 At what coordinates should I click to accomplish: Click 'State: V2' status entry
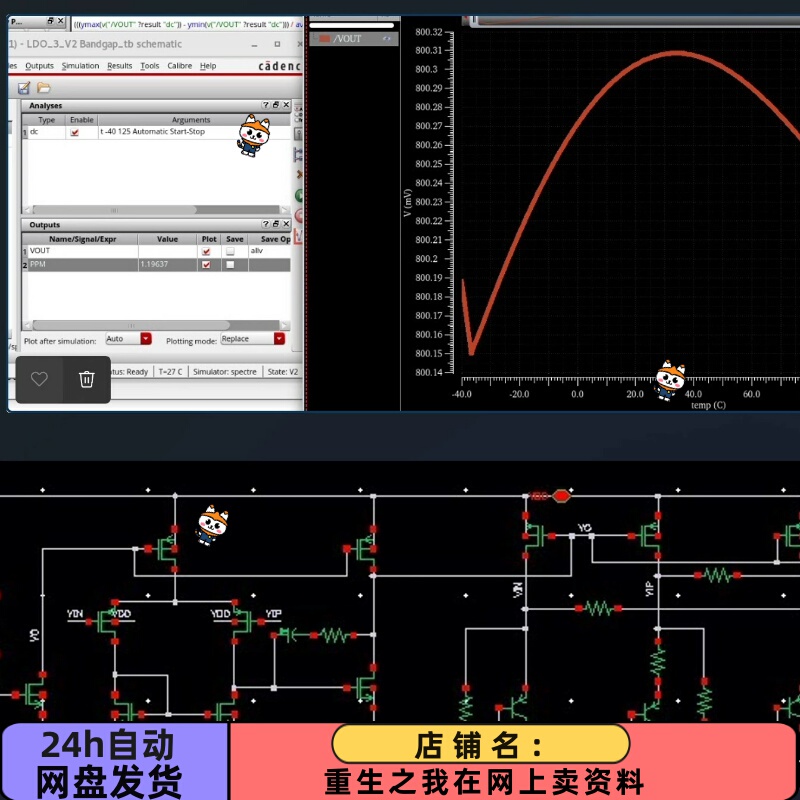coord(283,372)
